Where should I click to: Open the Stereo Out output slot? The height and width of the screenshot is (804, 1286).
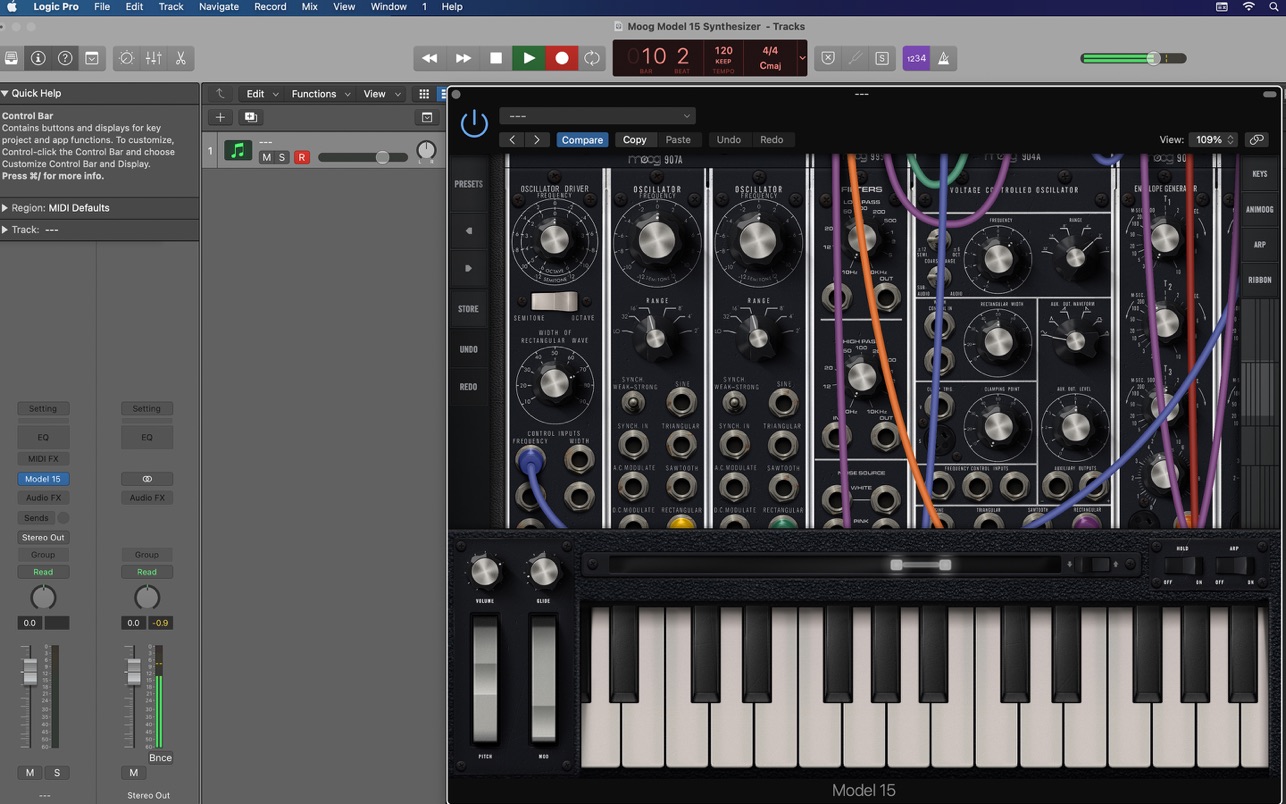pyautogui.click(x=43, y=538)
